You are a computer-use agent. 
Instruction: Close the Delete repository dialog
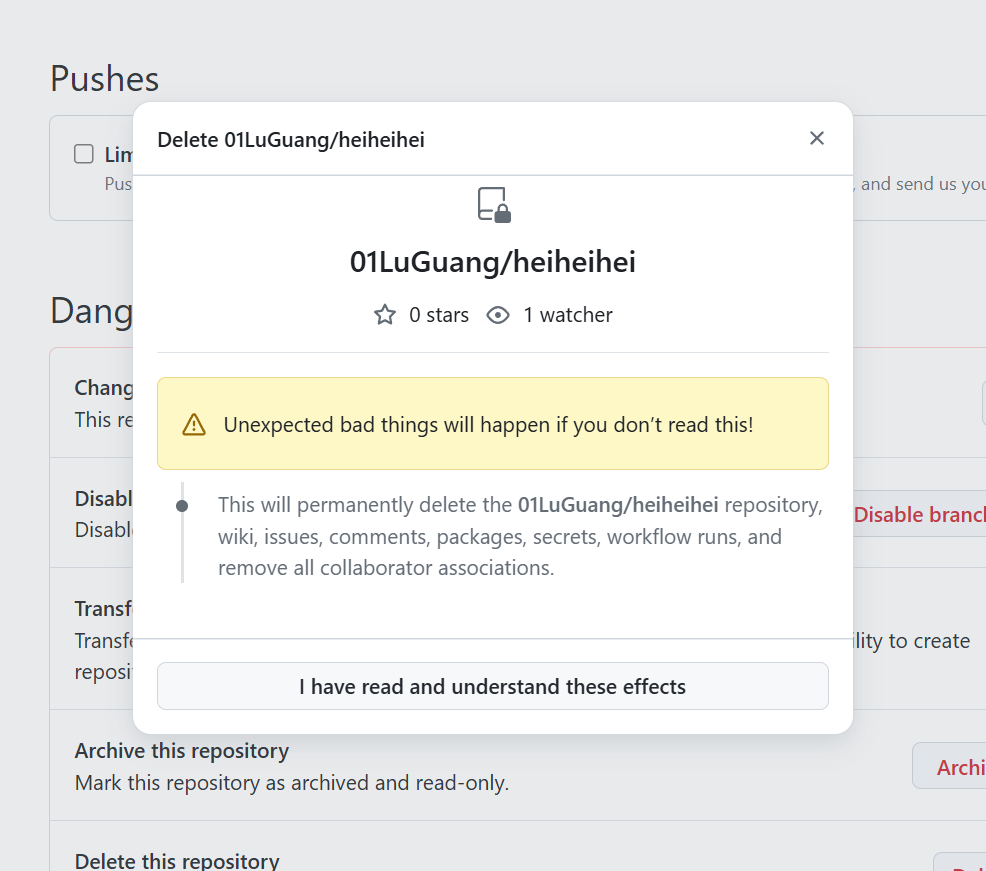(816, 138)
